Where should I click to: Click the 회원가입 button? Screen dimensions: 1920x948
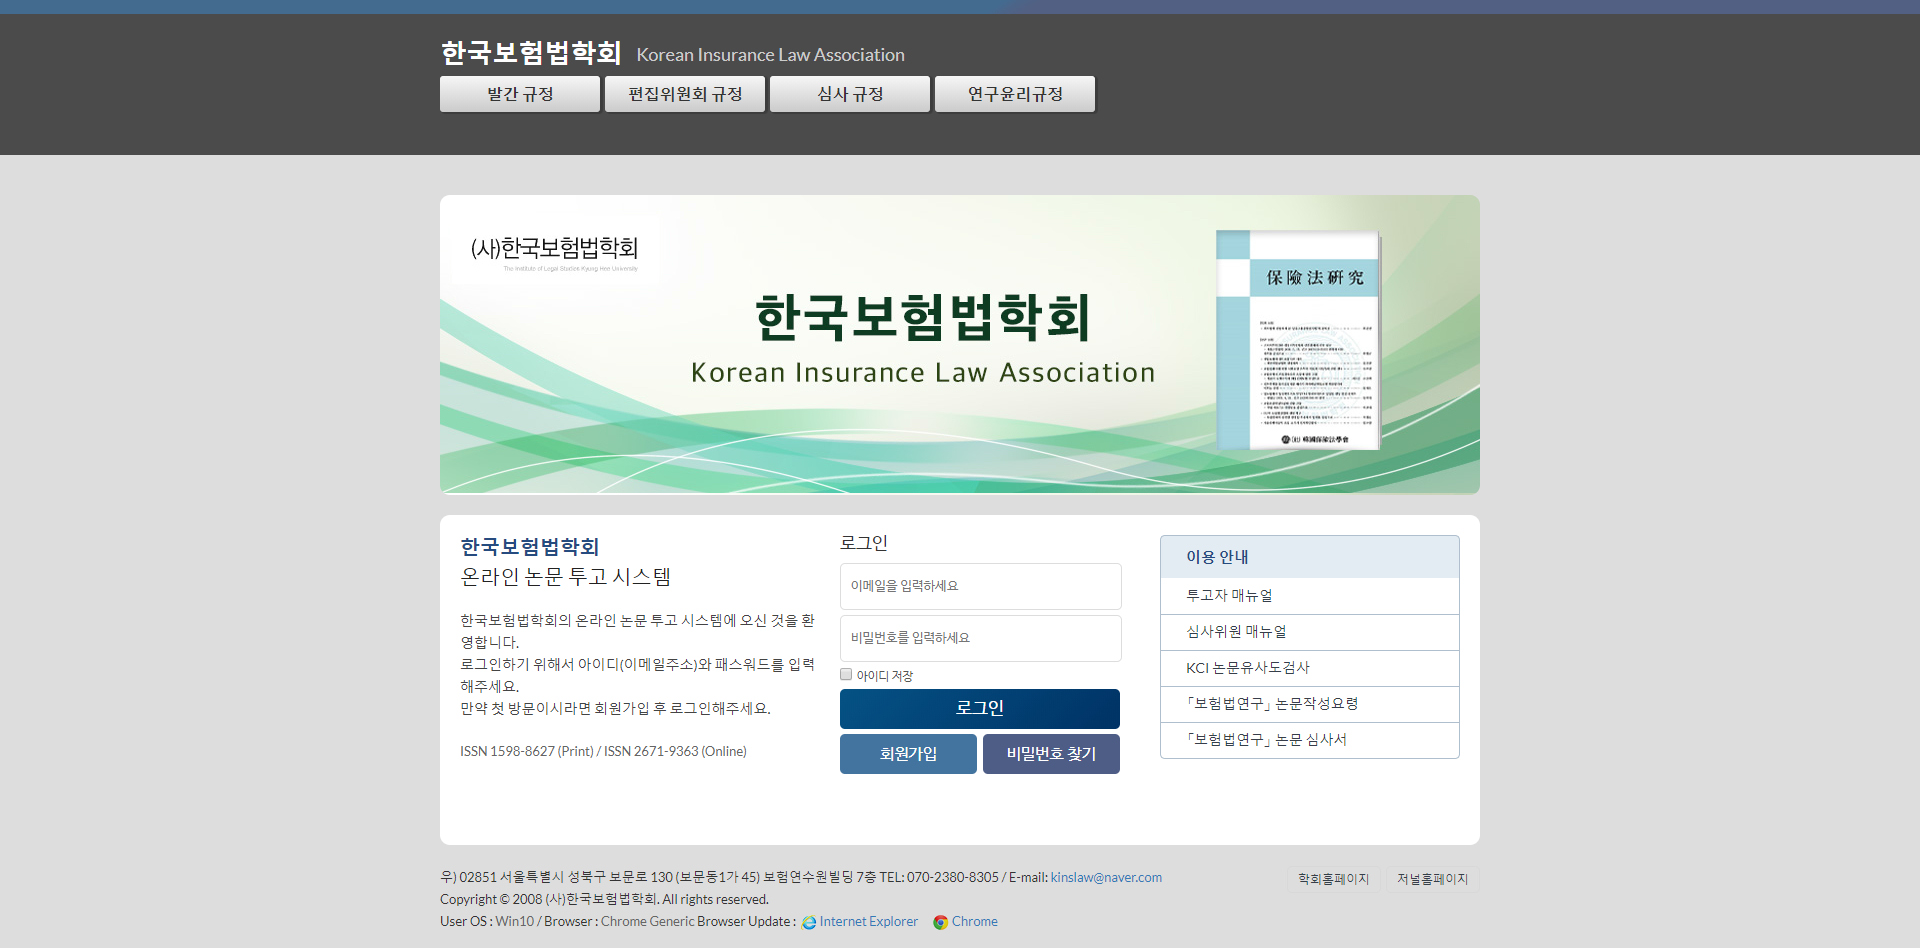908,754
